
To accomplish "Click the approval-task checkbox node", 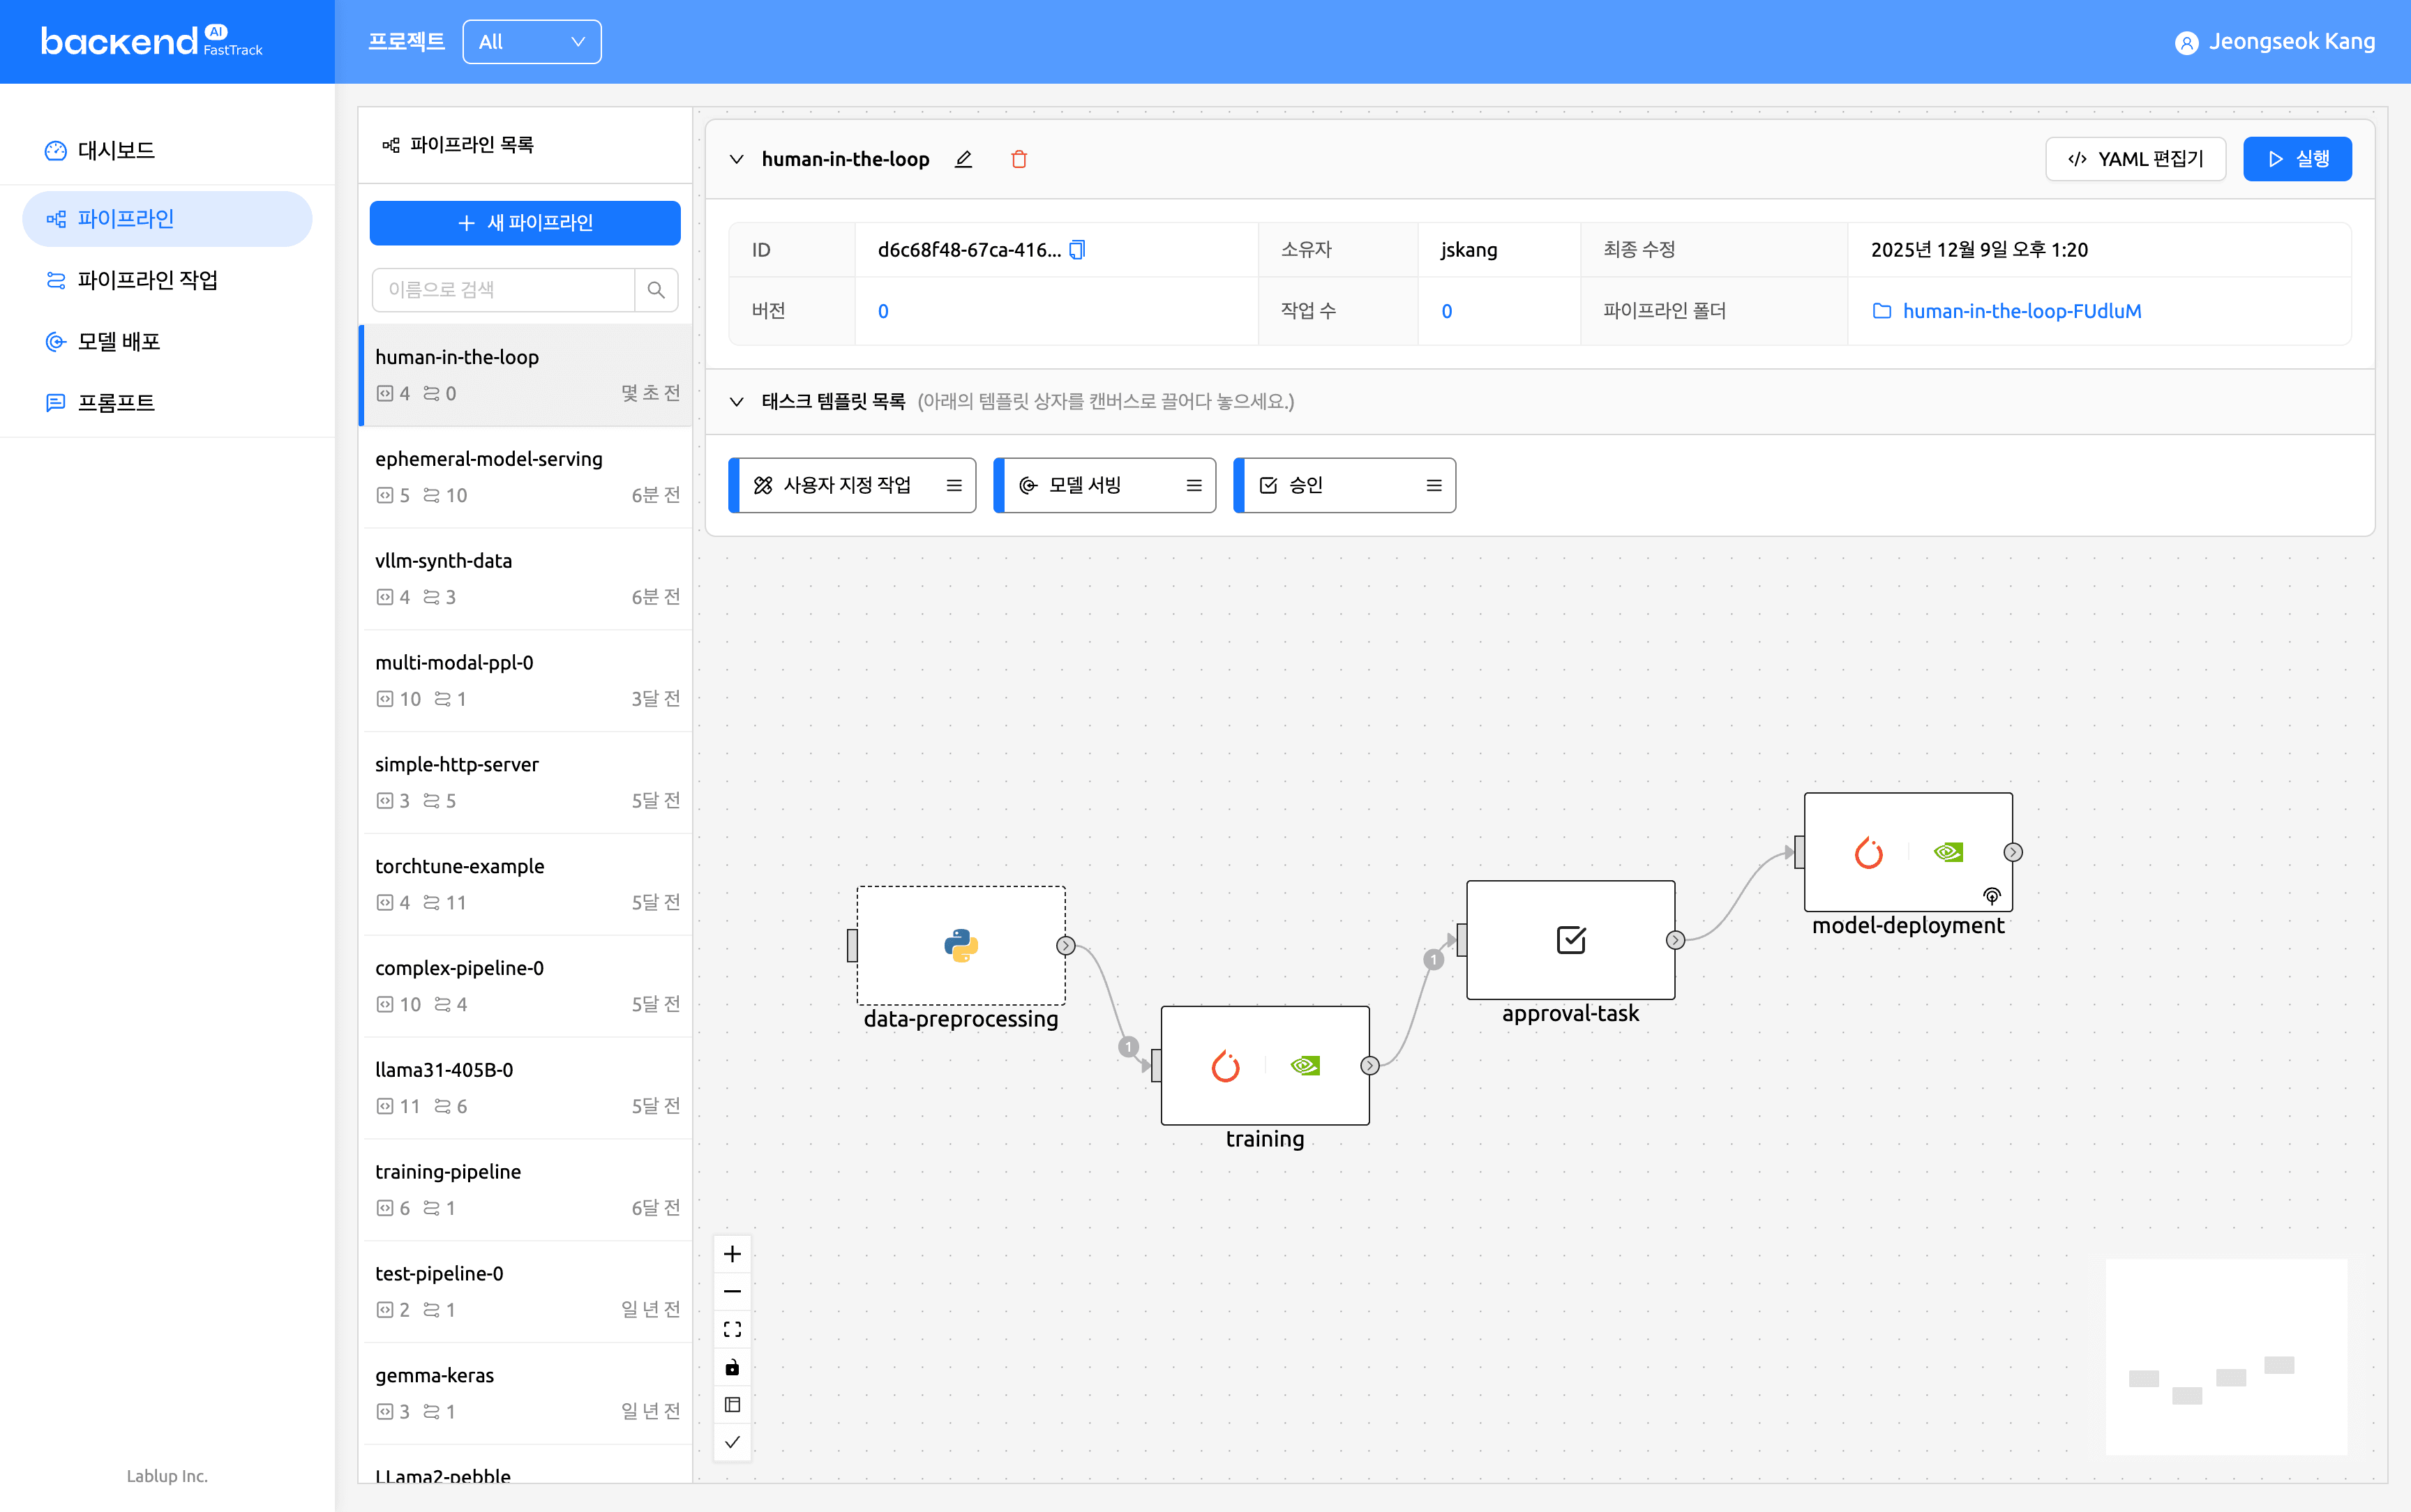I will click(1570, 940).
